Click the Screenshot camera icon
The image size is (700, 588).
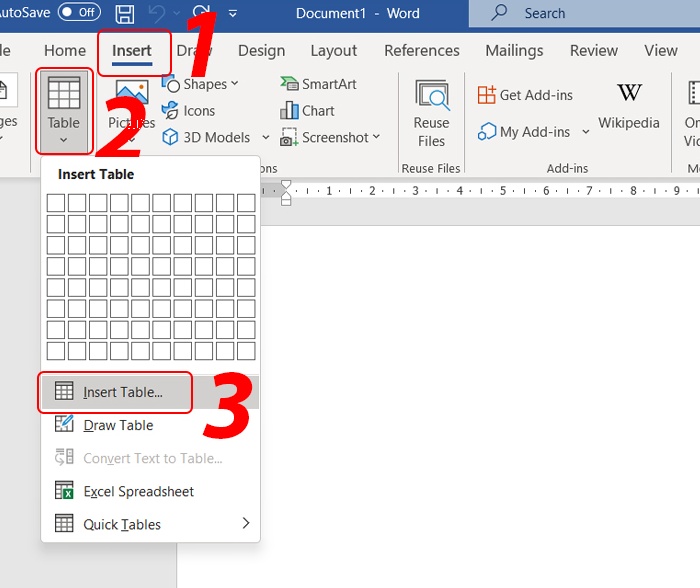(x=289, y=138)
